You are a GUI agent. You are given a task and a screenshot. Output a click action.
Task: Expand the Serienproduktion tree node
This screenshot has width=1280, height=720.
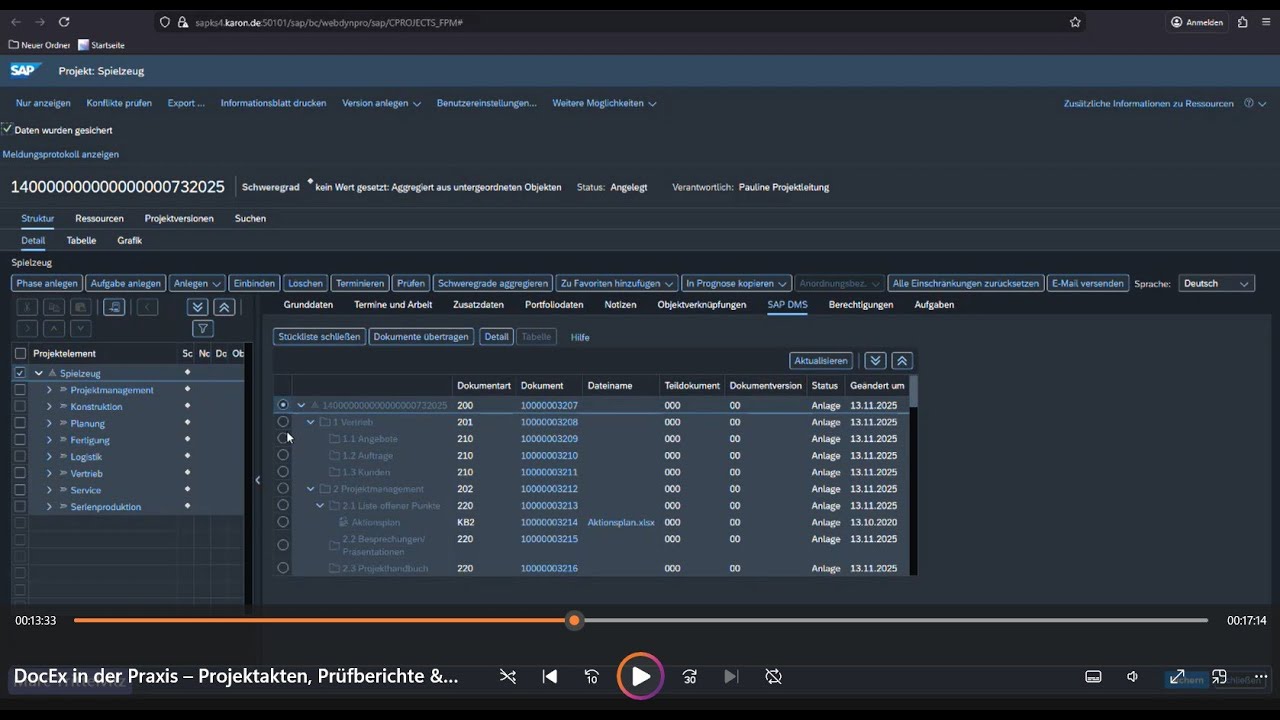pyautogui.click(x=49, y=507)
